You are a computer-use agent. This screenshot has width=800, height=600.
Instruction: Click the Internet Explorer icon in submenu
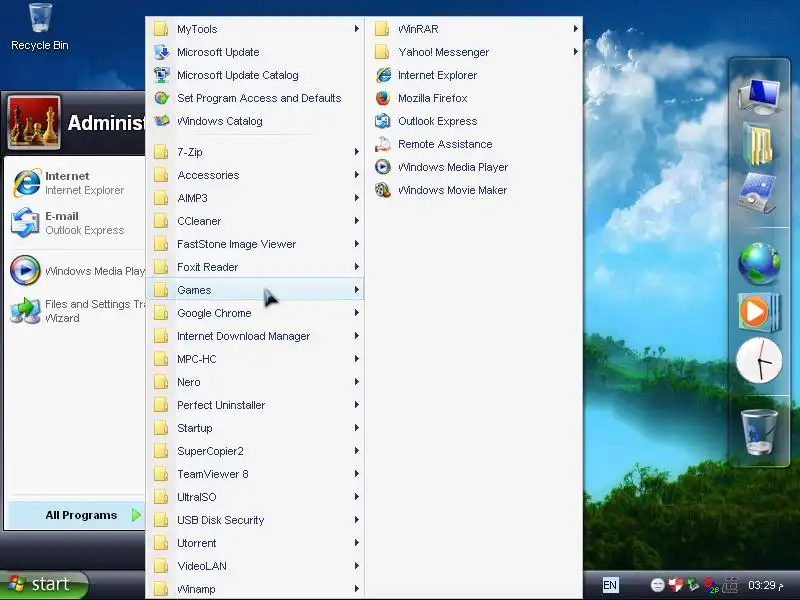click(x=383, y=75)
